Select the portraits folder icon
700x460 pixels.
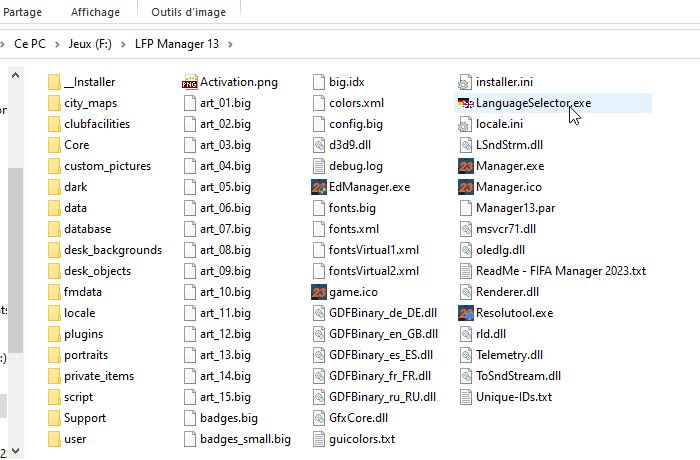54,355
